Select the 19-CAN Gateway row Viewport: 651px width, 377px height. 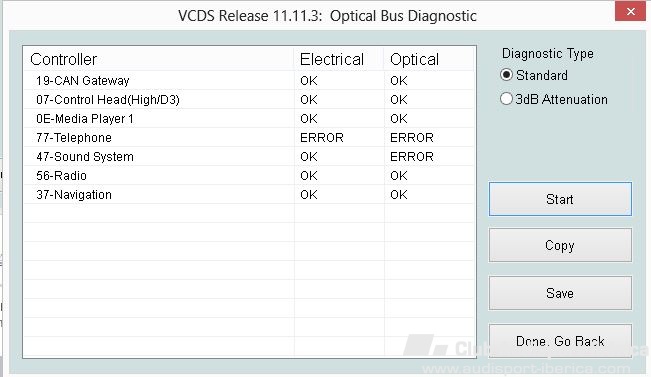[x=249, y=81]
